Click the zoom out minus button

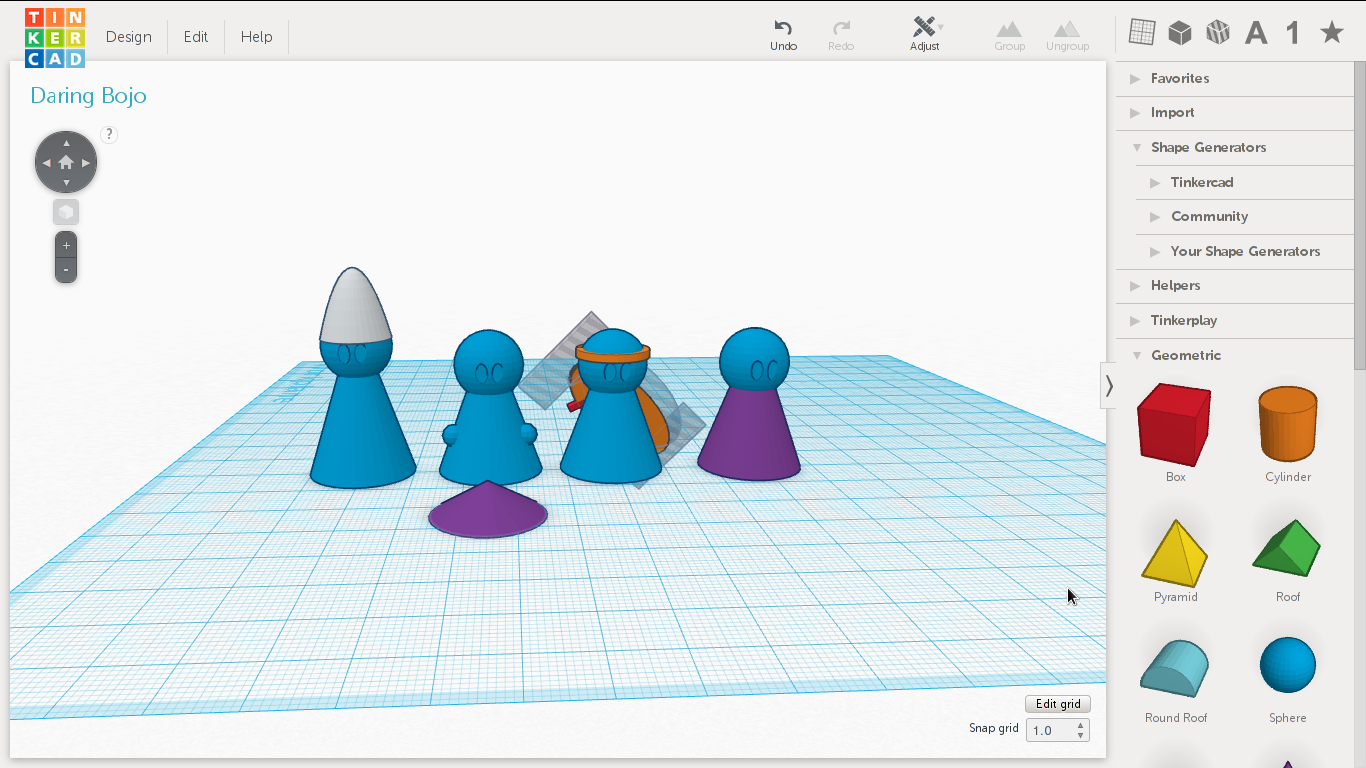pos(66,269)
